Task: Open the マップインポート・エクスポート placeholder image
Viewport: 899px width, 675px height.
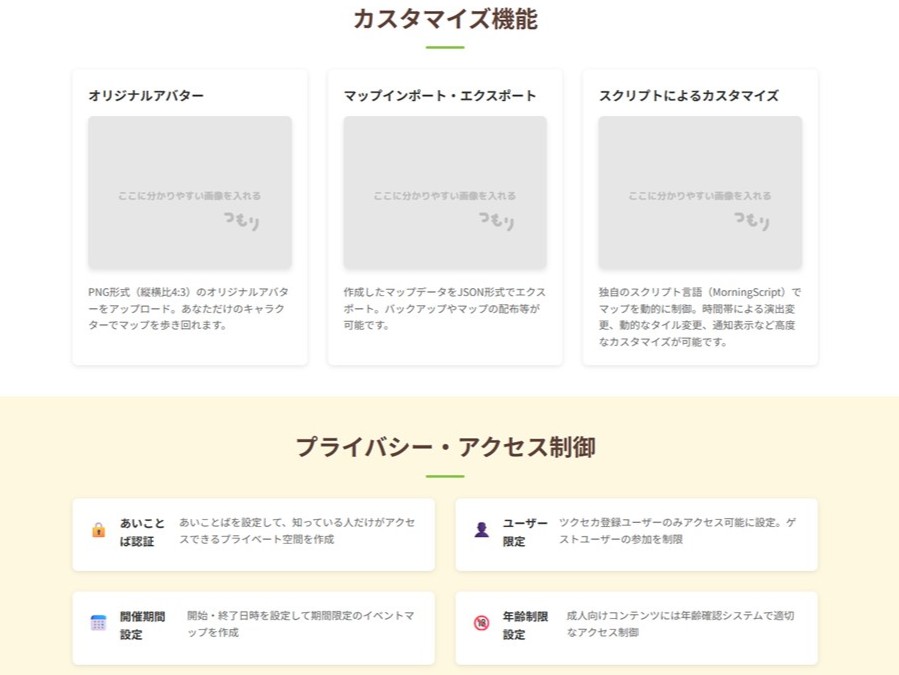Action: 444,190
